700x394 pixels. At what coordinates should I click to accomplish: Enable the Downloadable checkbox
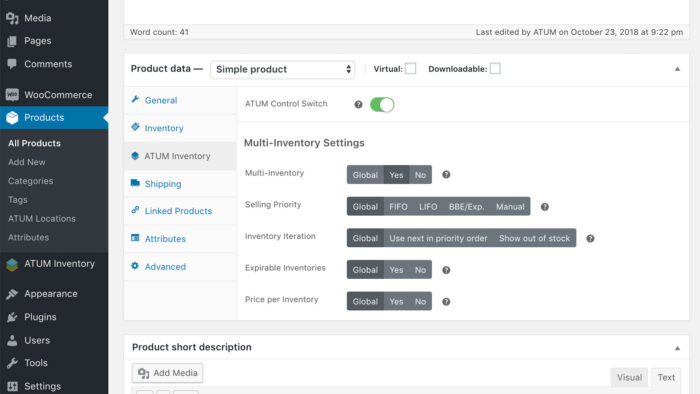[495, 69]
